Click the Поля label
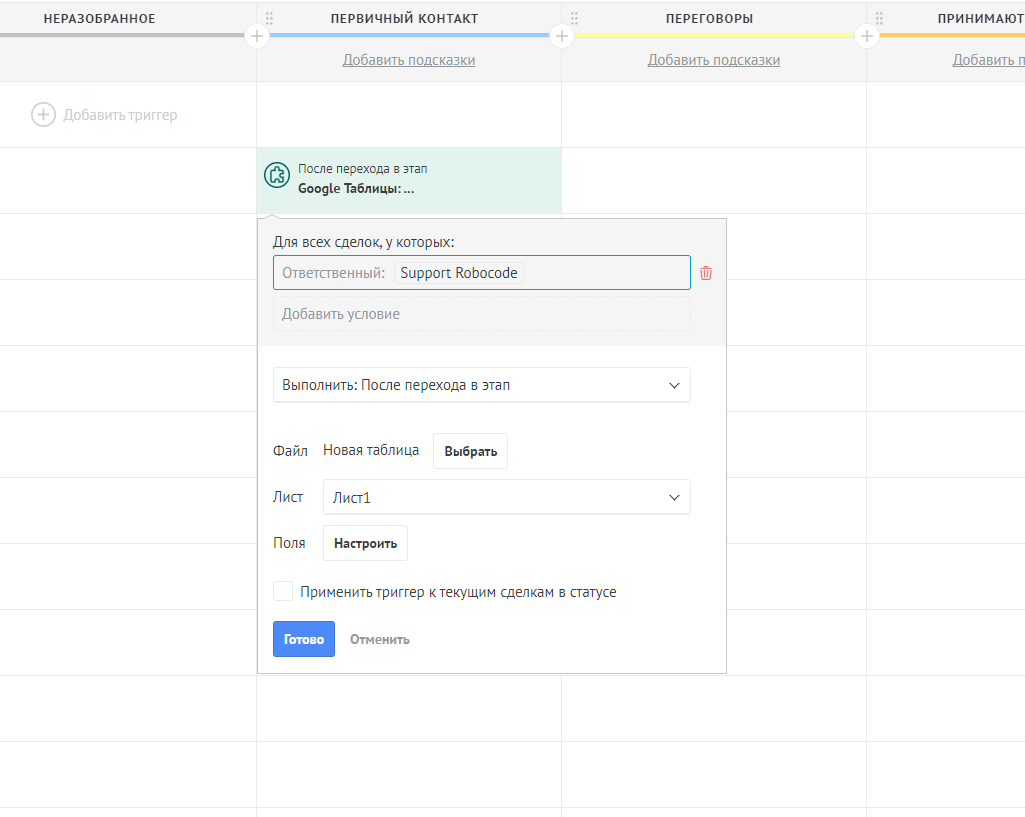 point(289,543)
